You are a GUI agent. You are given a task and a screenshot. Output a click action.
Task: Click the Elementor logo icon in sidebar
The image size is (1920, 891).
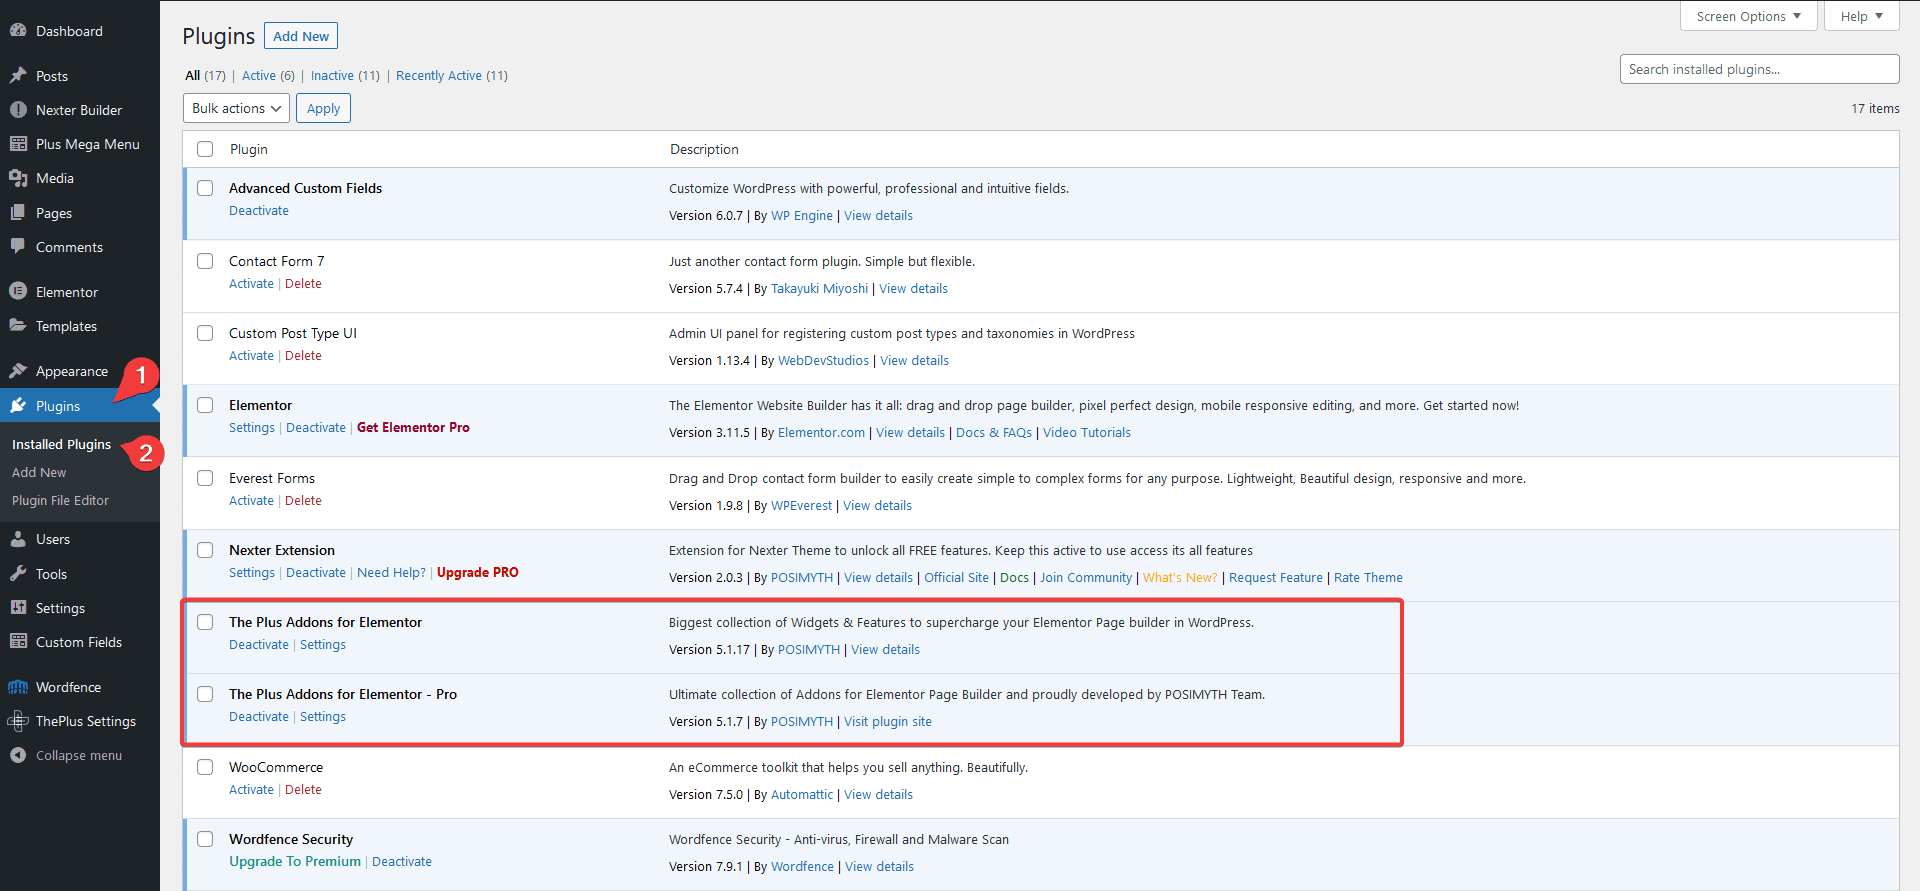click(x=18, y=292)
